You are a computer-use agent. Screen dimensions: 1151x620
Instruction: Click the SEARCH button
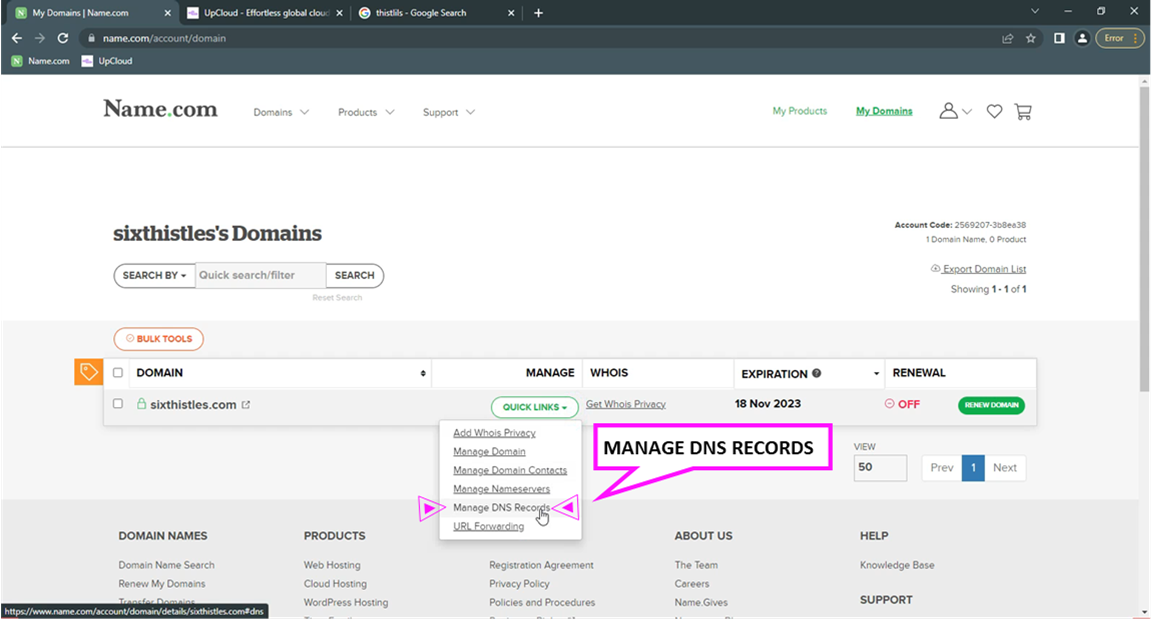tap(355, 275)
